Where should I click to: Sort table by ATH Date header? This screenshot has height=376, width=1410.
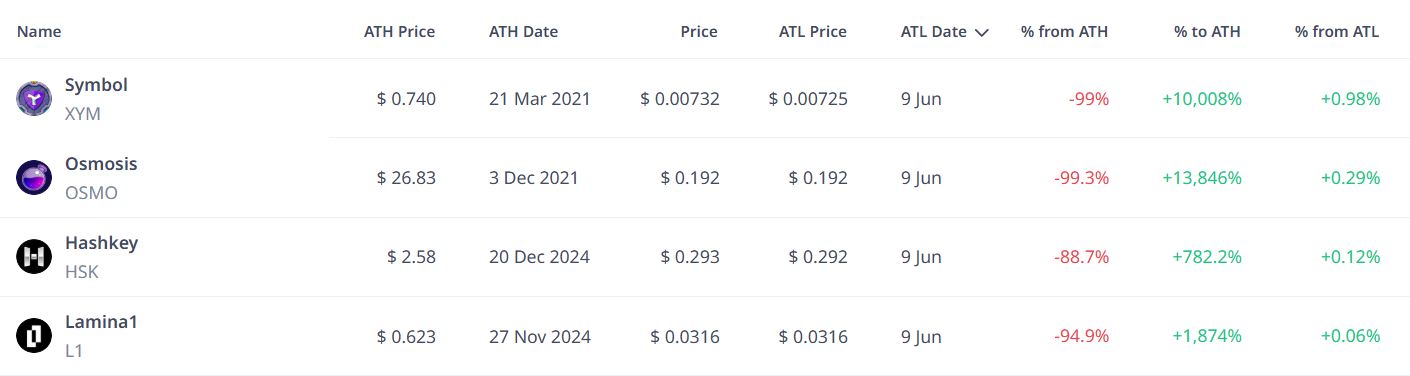(x=523, y=31)
